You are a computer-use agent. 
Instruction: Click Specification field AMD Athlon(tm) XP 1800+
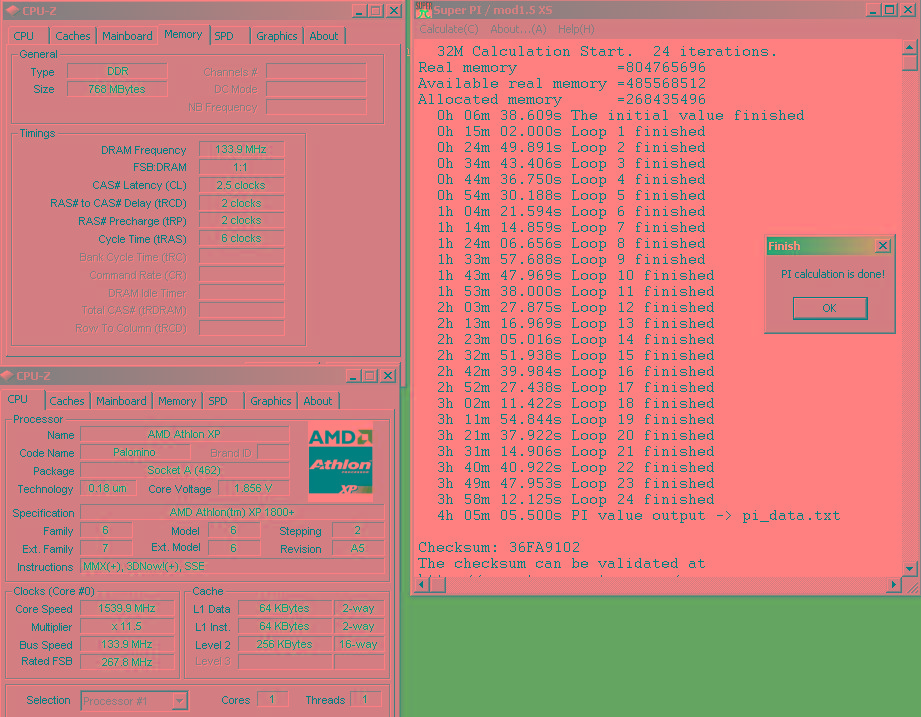232,512
